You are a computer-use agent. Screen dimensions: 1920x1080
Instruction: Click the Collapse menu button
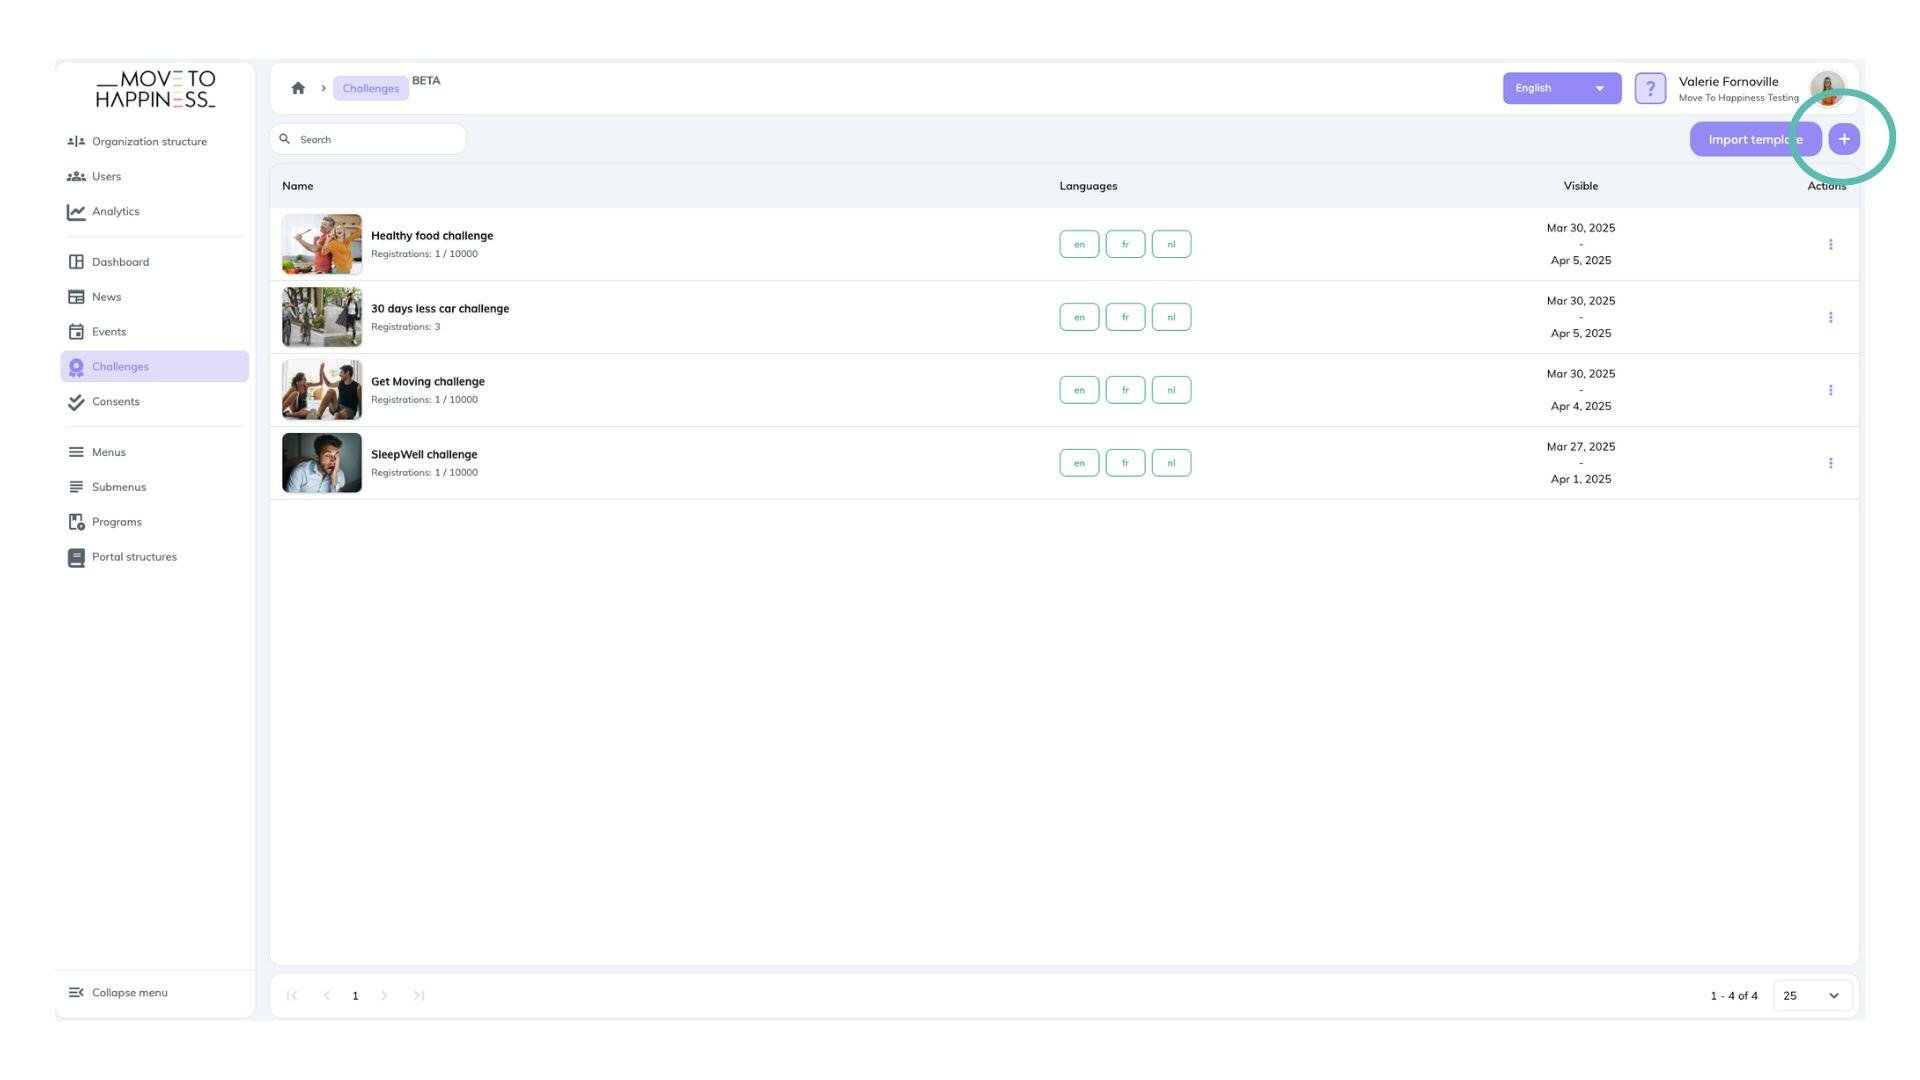pos(118,993)
